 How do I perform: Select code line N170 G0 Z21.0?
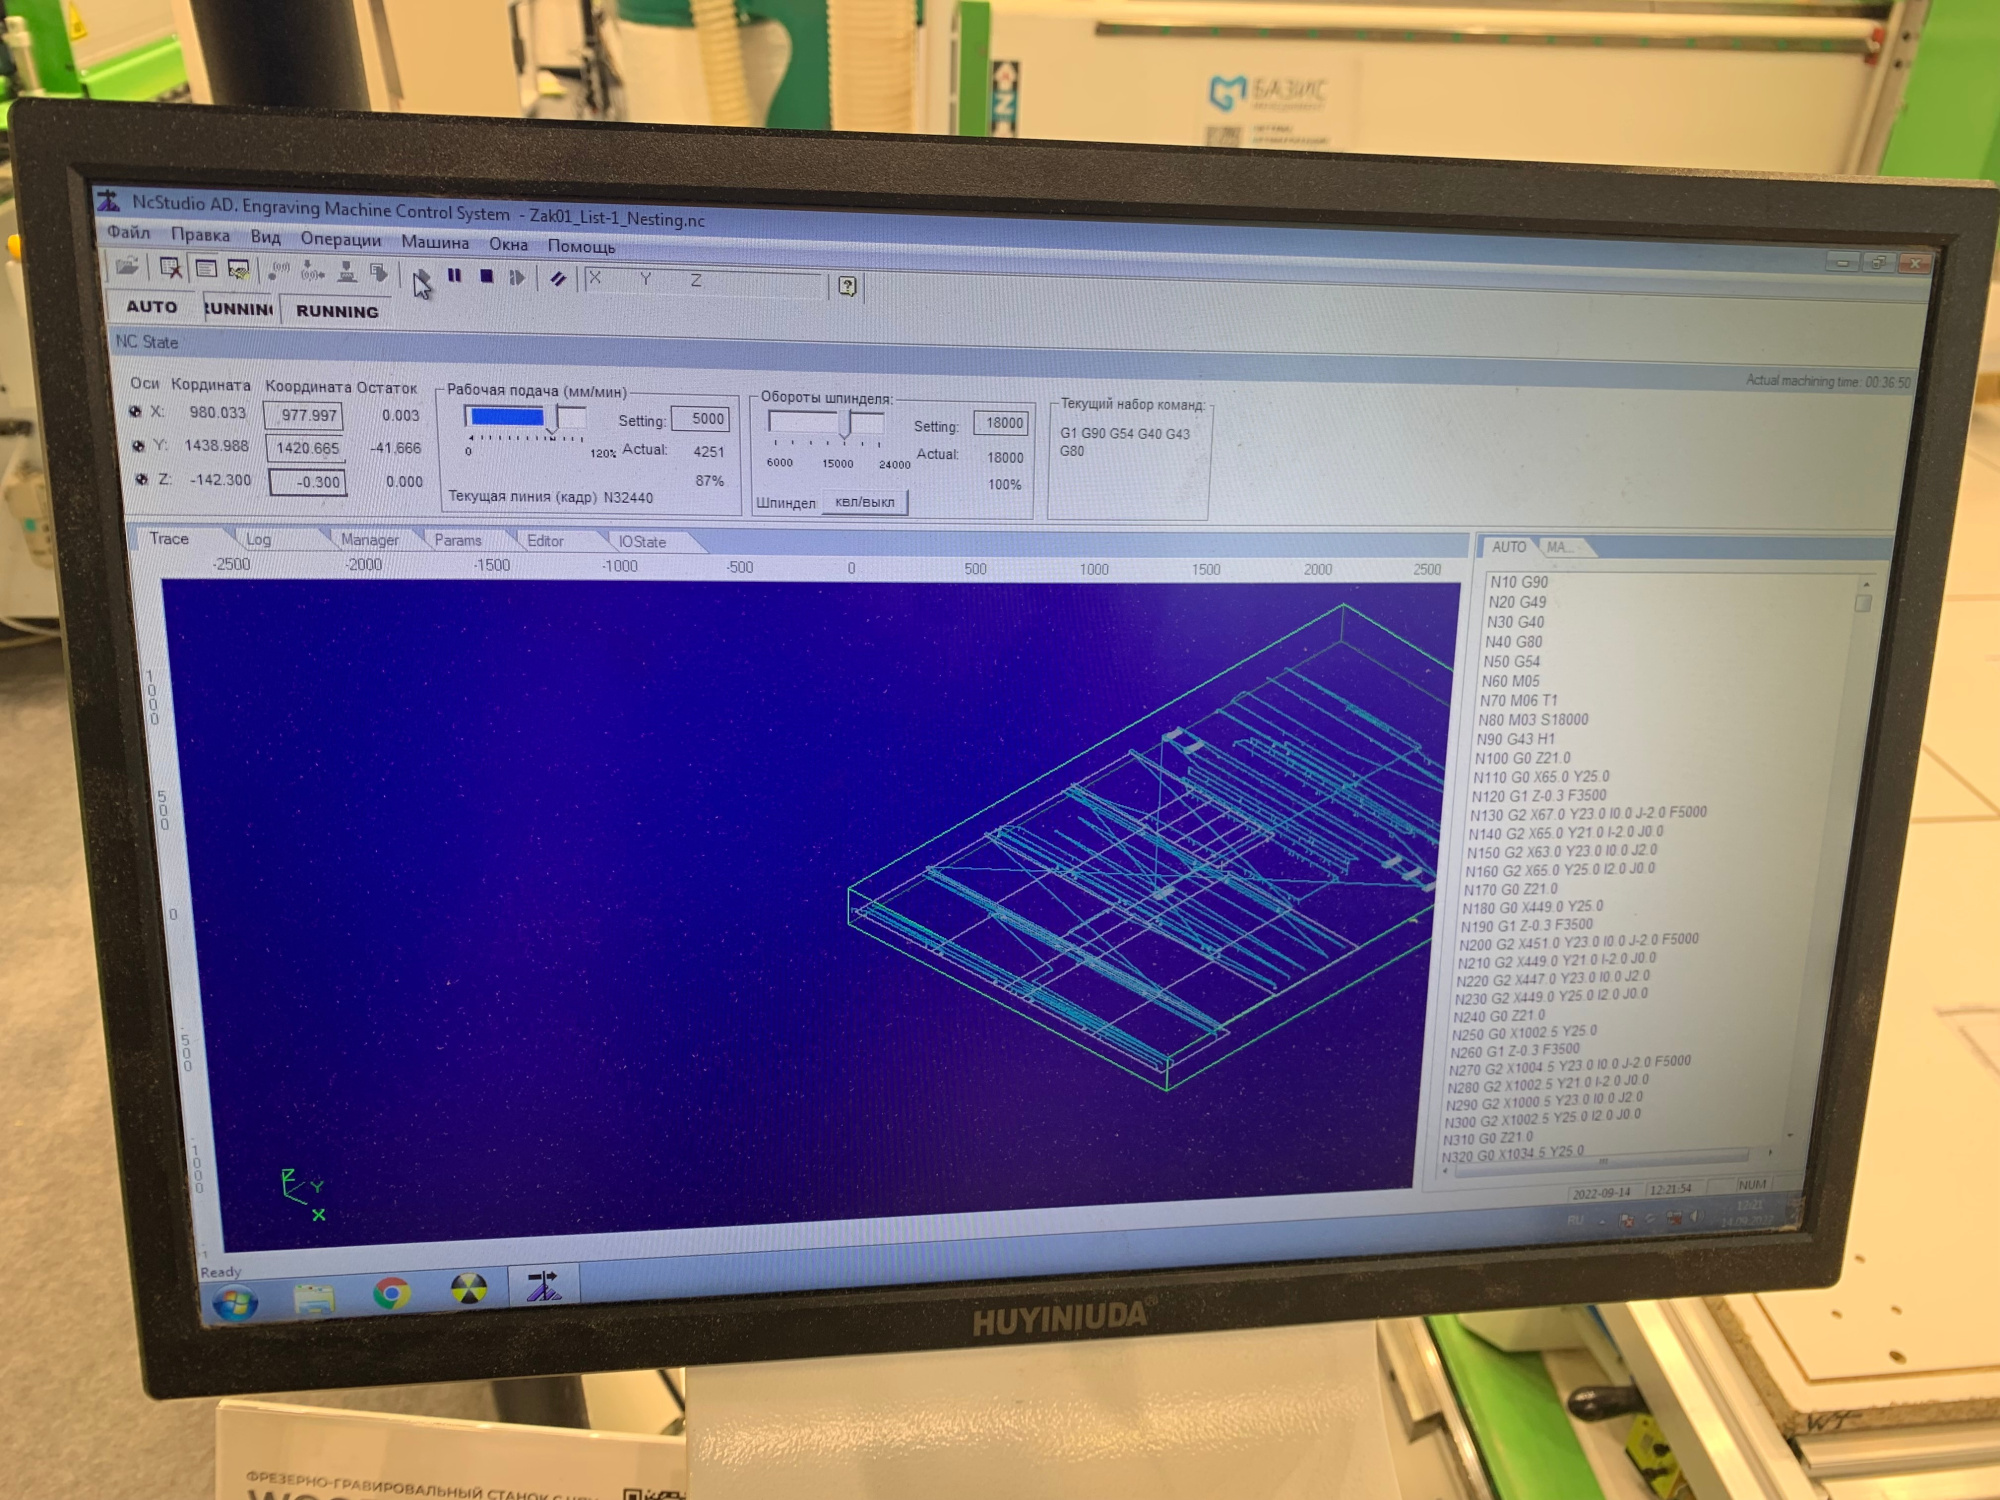click(1511, 889)
